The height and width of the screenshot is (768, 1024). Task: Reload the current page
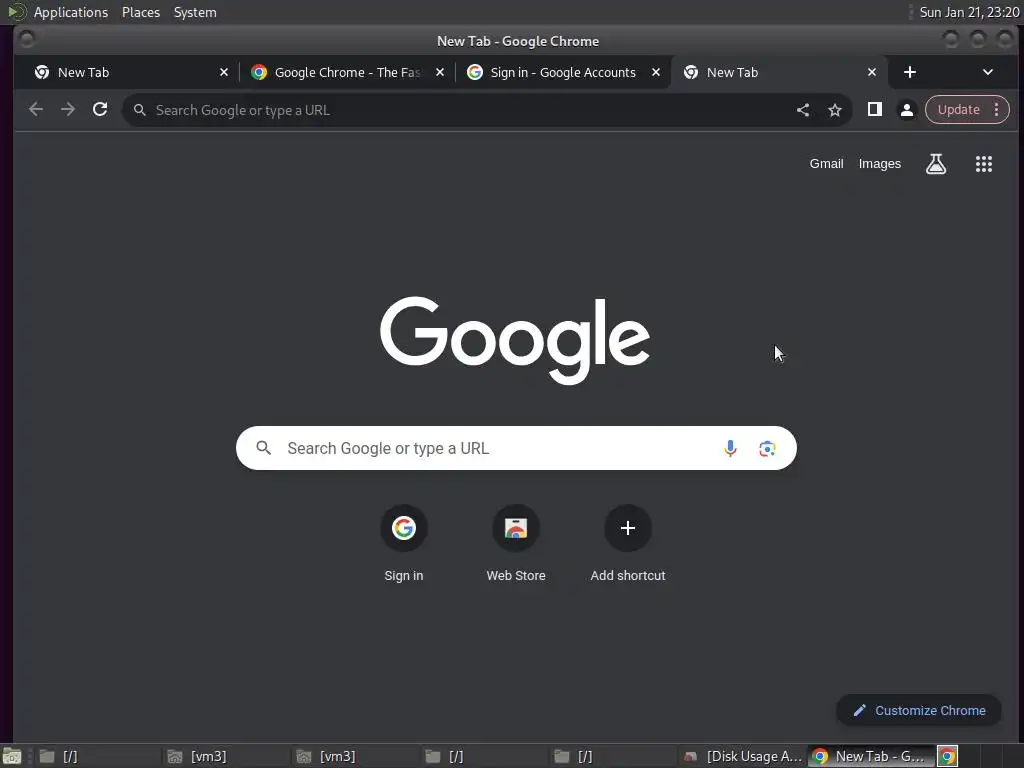point(100,110)
